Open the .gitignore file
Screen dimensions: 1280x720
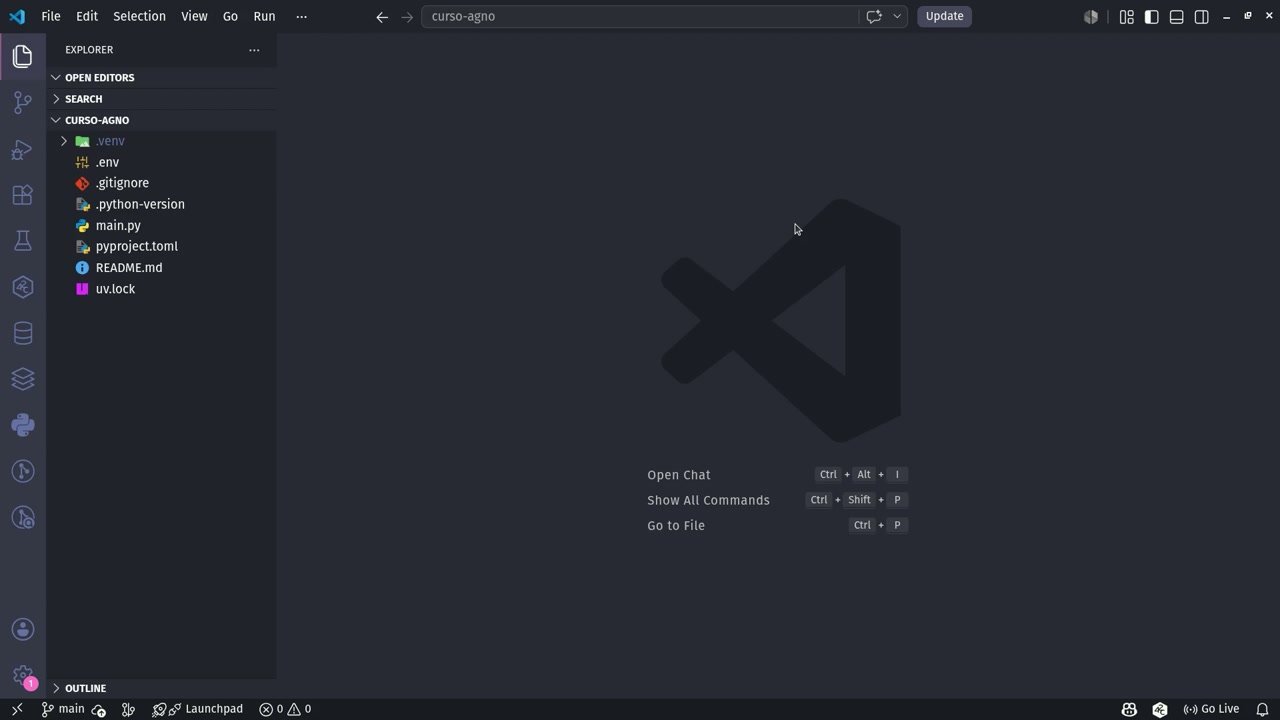tap(161, 183)
